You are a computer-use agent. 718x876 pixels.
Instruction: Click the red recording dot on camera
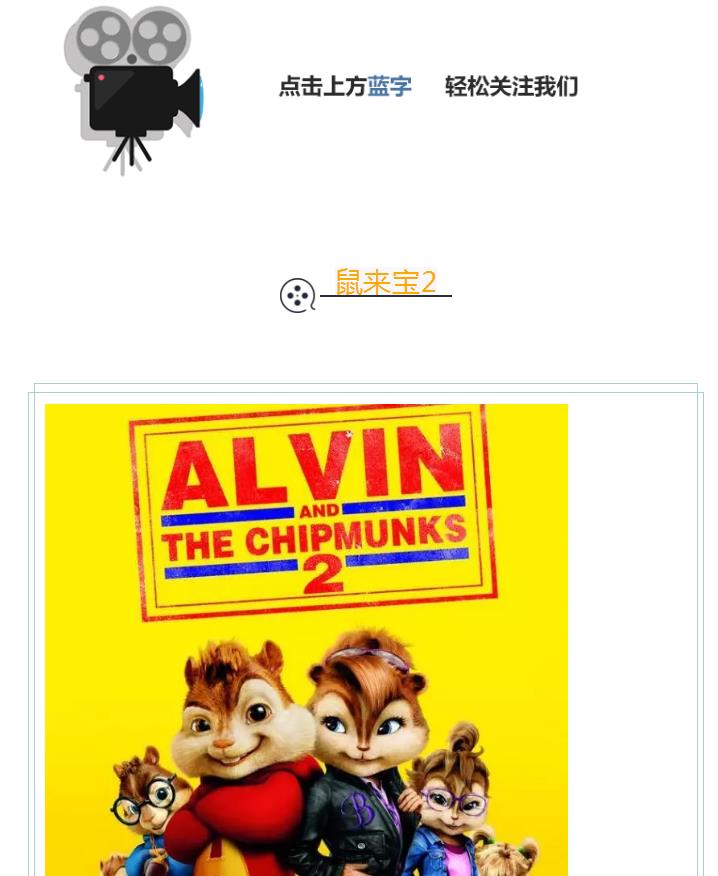click(101, 78)
